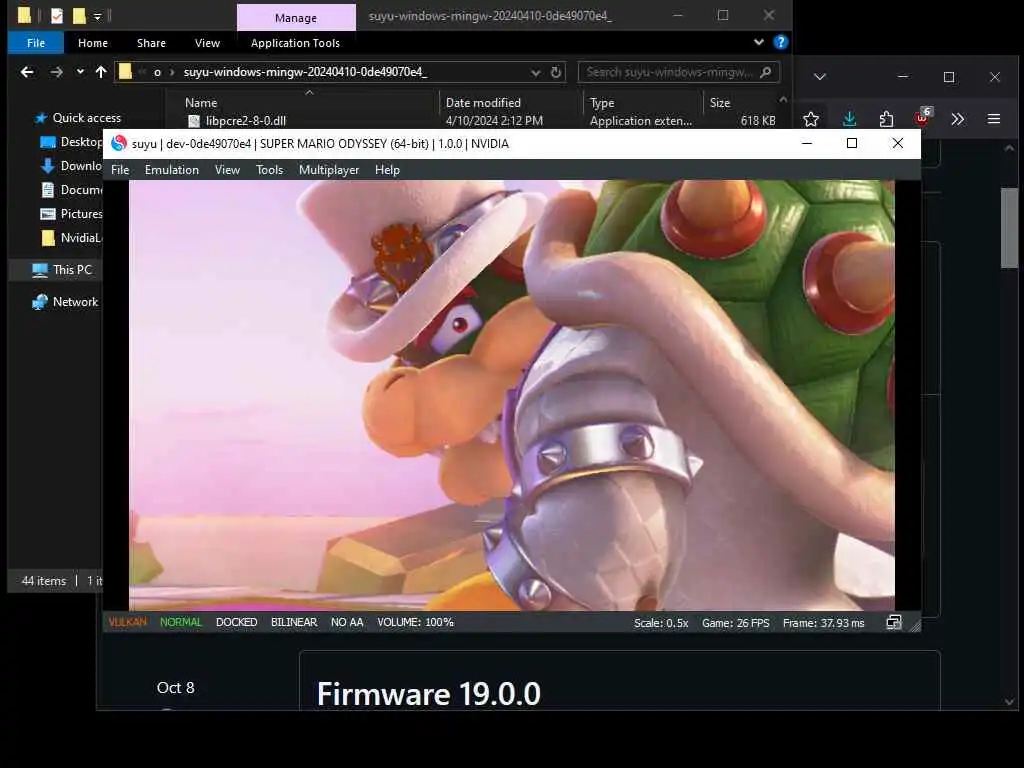Open the File tab in File Explorer
This screenshot has height=768, width=1024.
point(36,43)
